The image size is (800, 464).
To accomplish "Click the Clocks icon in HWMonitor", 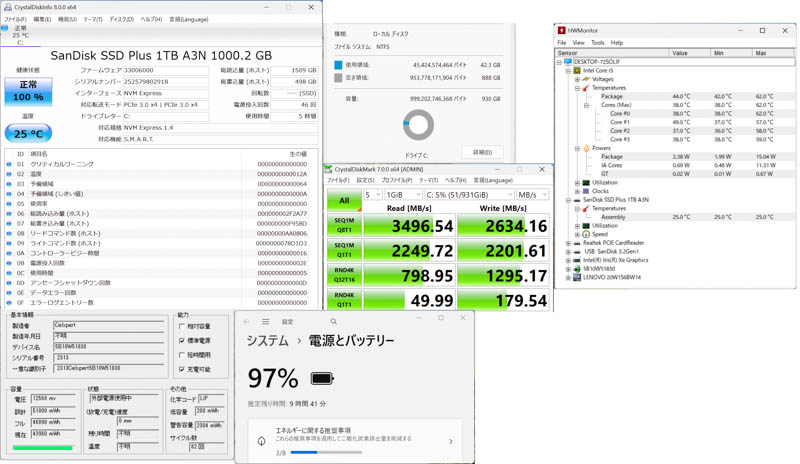I will (586, 191).
